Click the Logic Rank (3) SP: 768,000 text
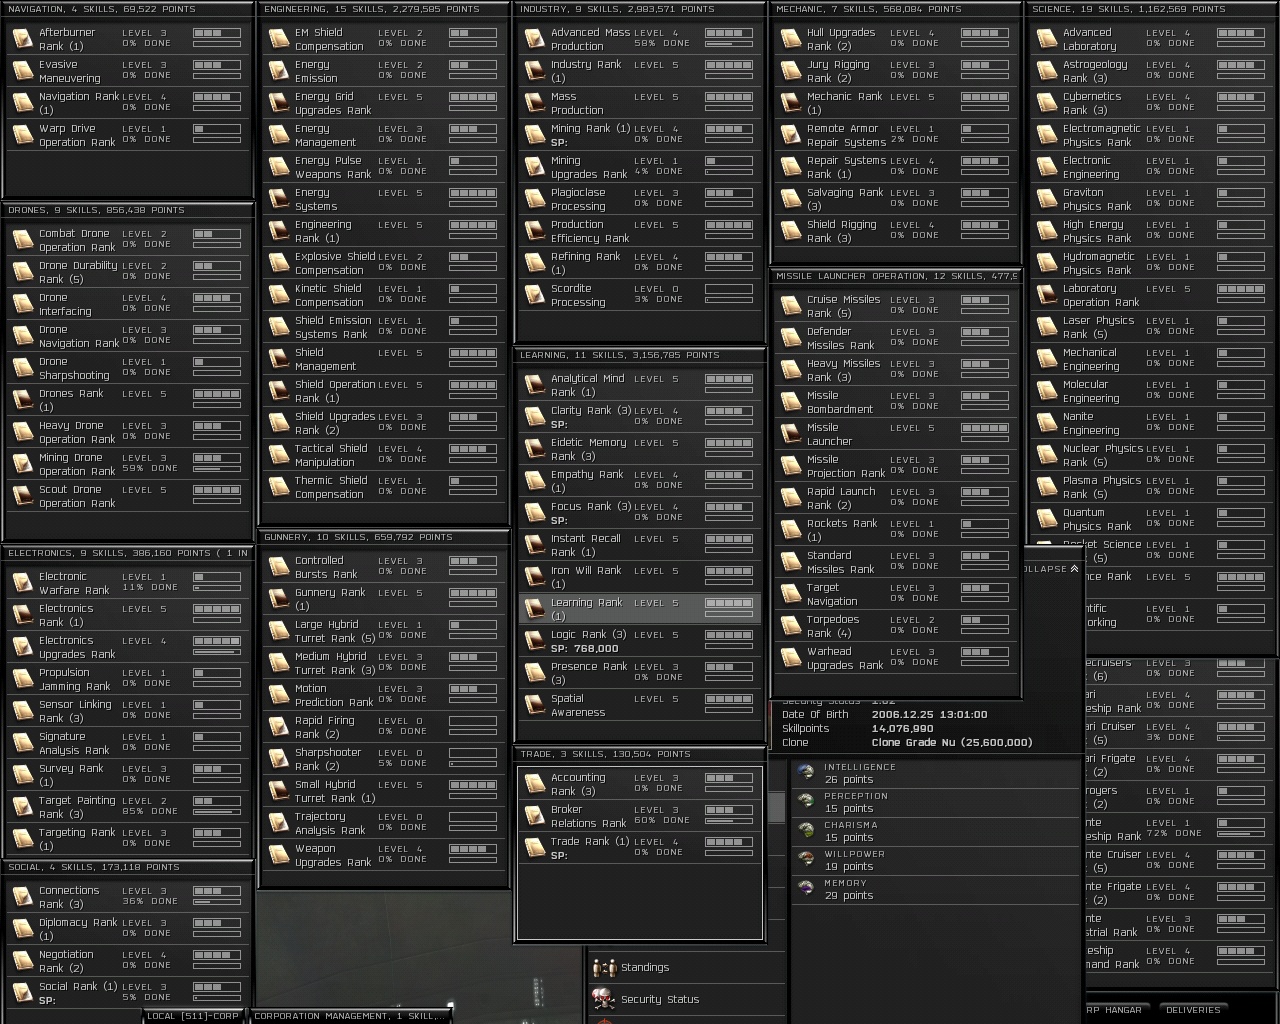1280x1024 pixels. coord(589,641)
